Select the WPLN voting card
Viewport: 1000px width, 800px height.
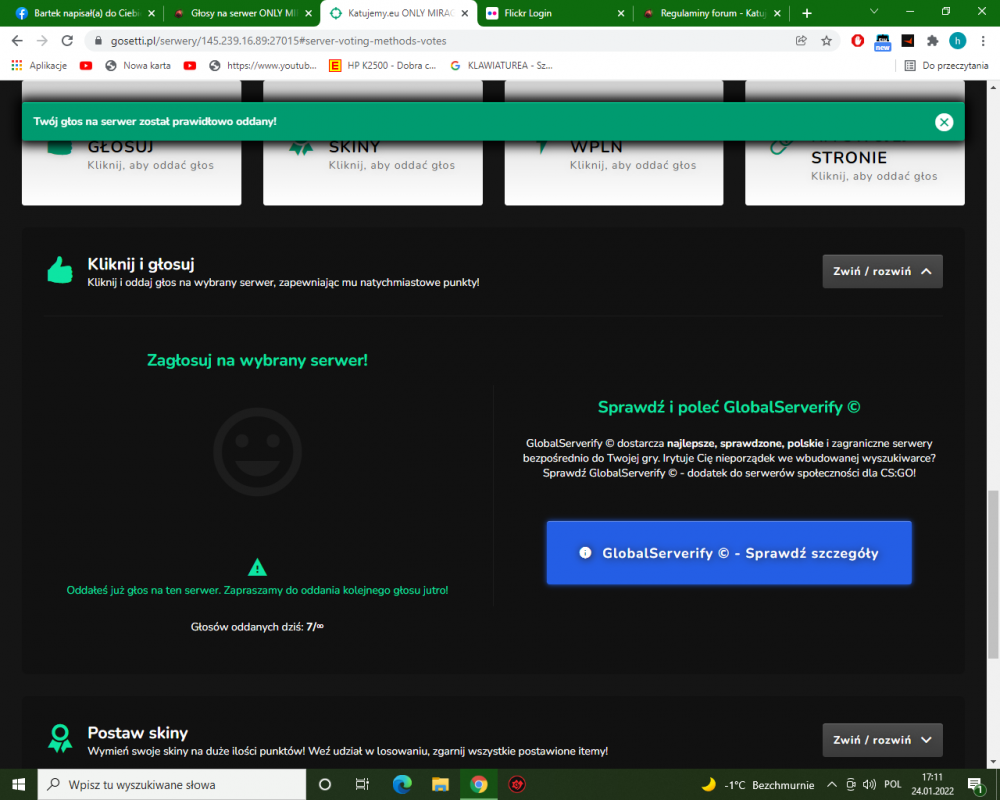point(614,172)
